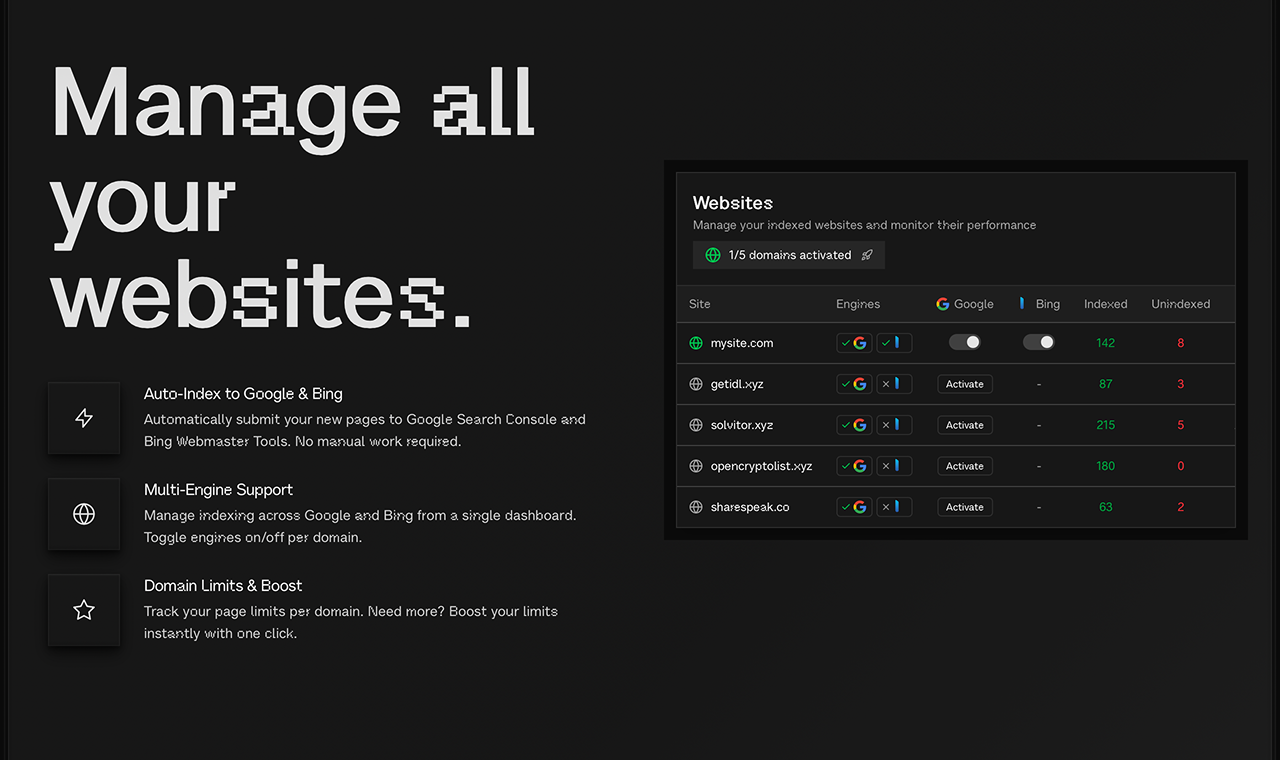Click the Site column header

pos(699,303)
